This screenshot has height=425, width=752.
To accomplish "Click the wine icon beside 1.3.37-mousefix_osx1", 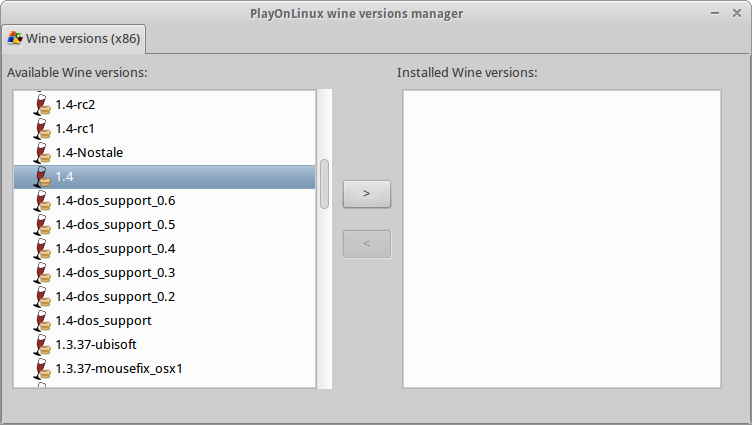I will click(42, 368).
